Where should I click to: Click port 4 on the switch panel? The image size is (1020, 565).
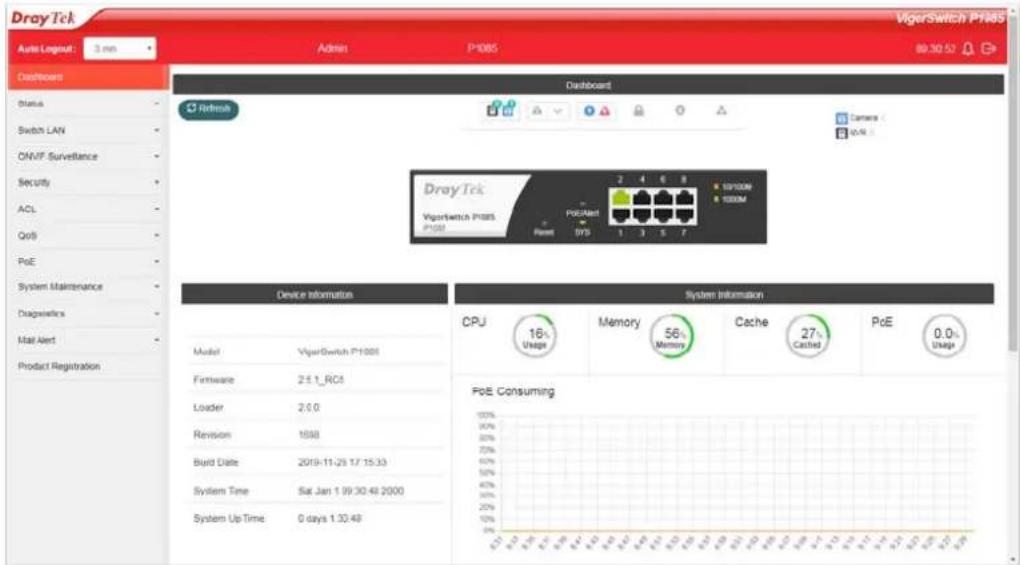point(642,198)
